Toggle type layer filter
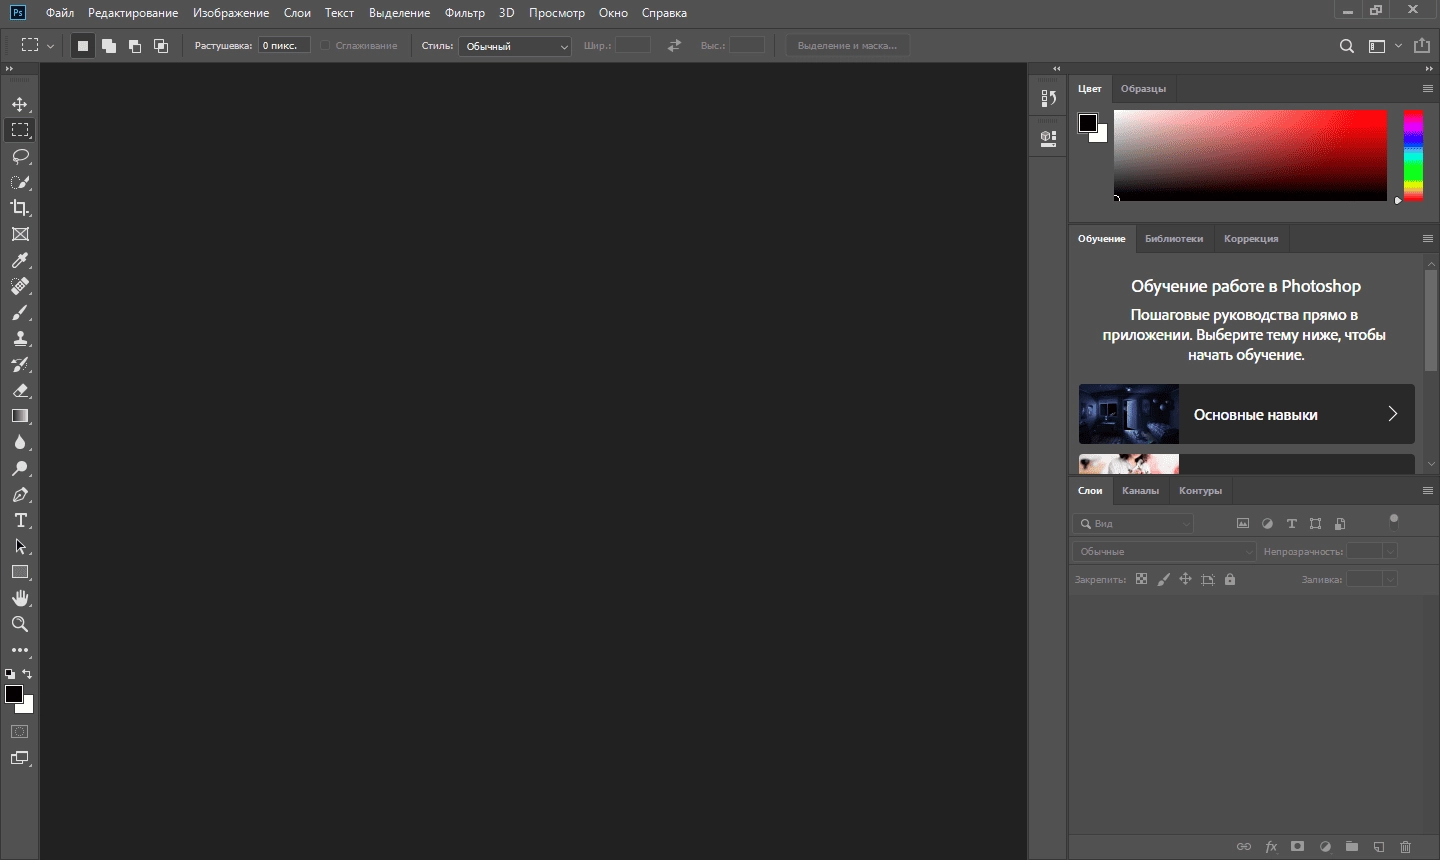Image resolution: width=1440 pixels, height=860 pixels. pyautogui.click(x=1291, y=523)
